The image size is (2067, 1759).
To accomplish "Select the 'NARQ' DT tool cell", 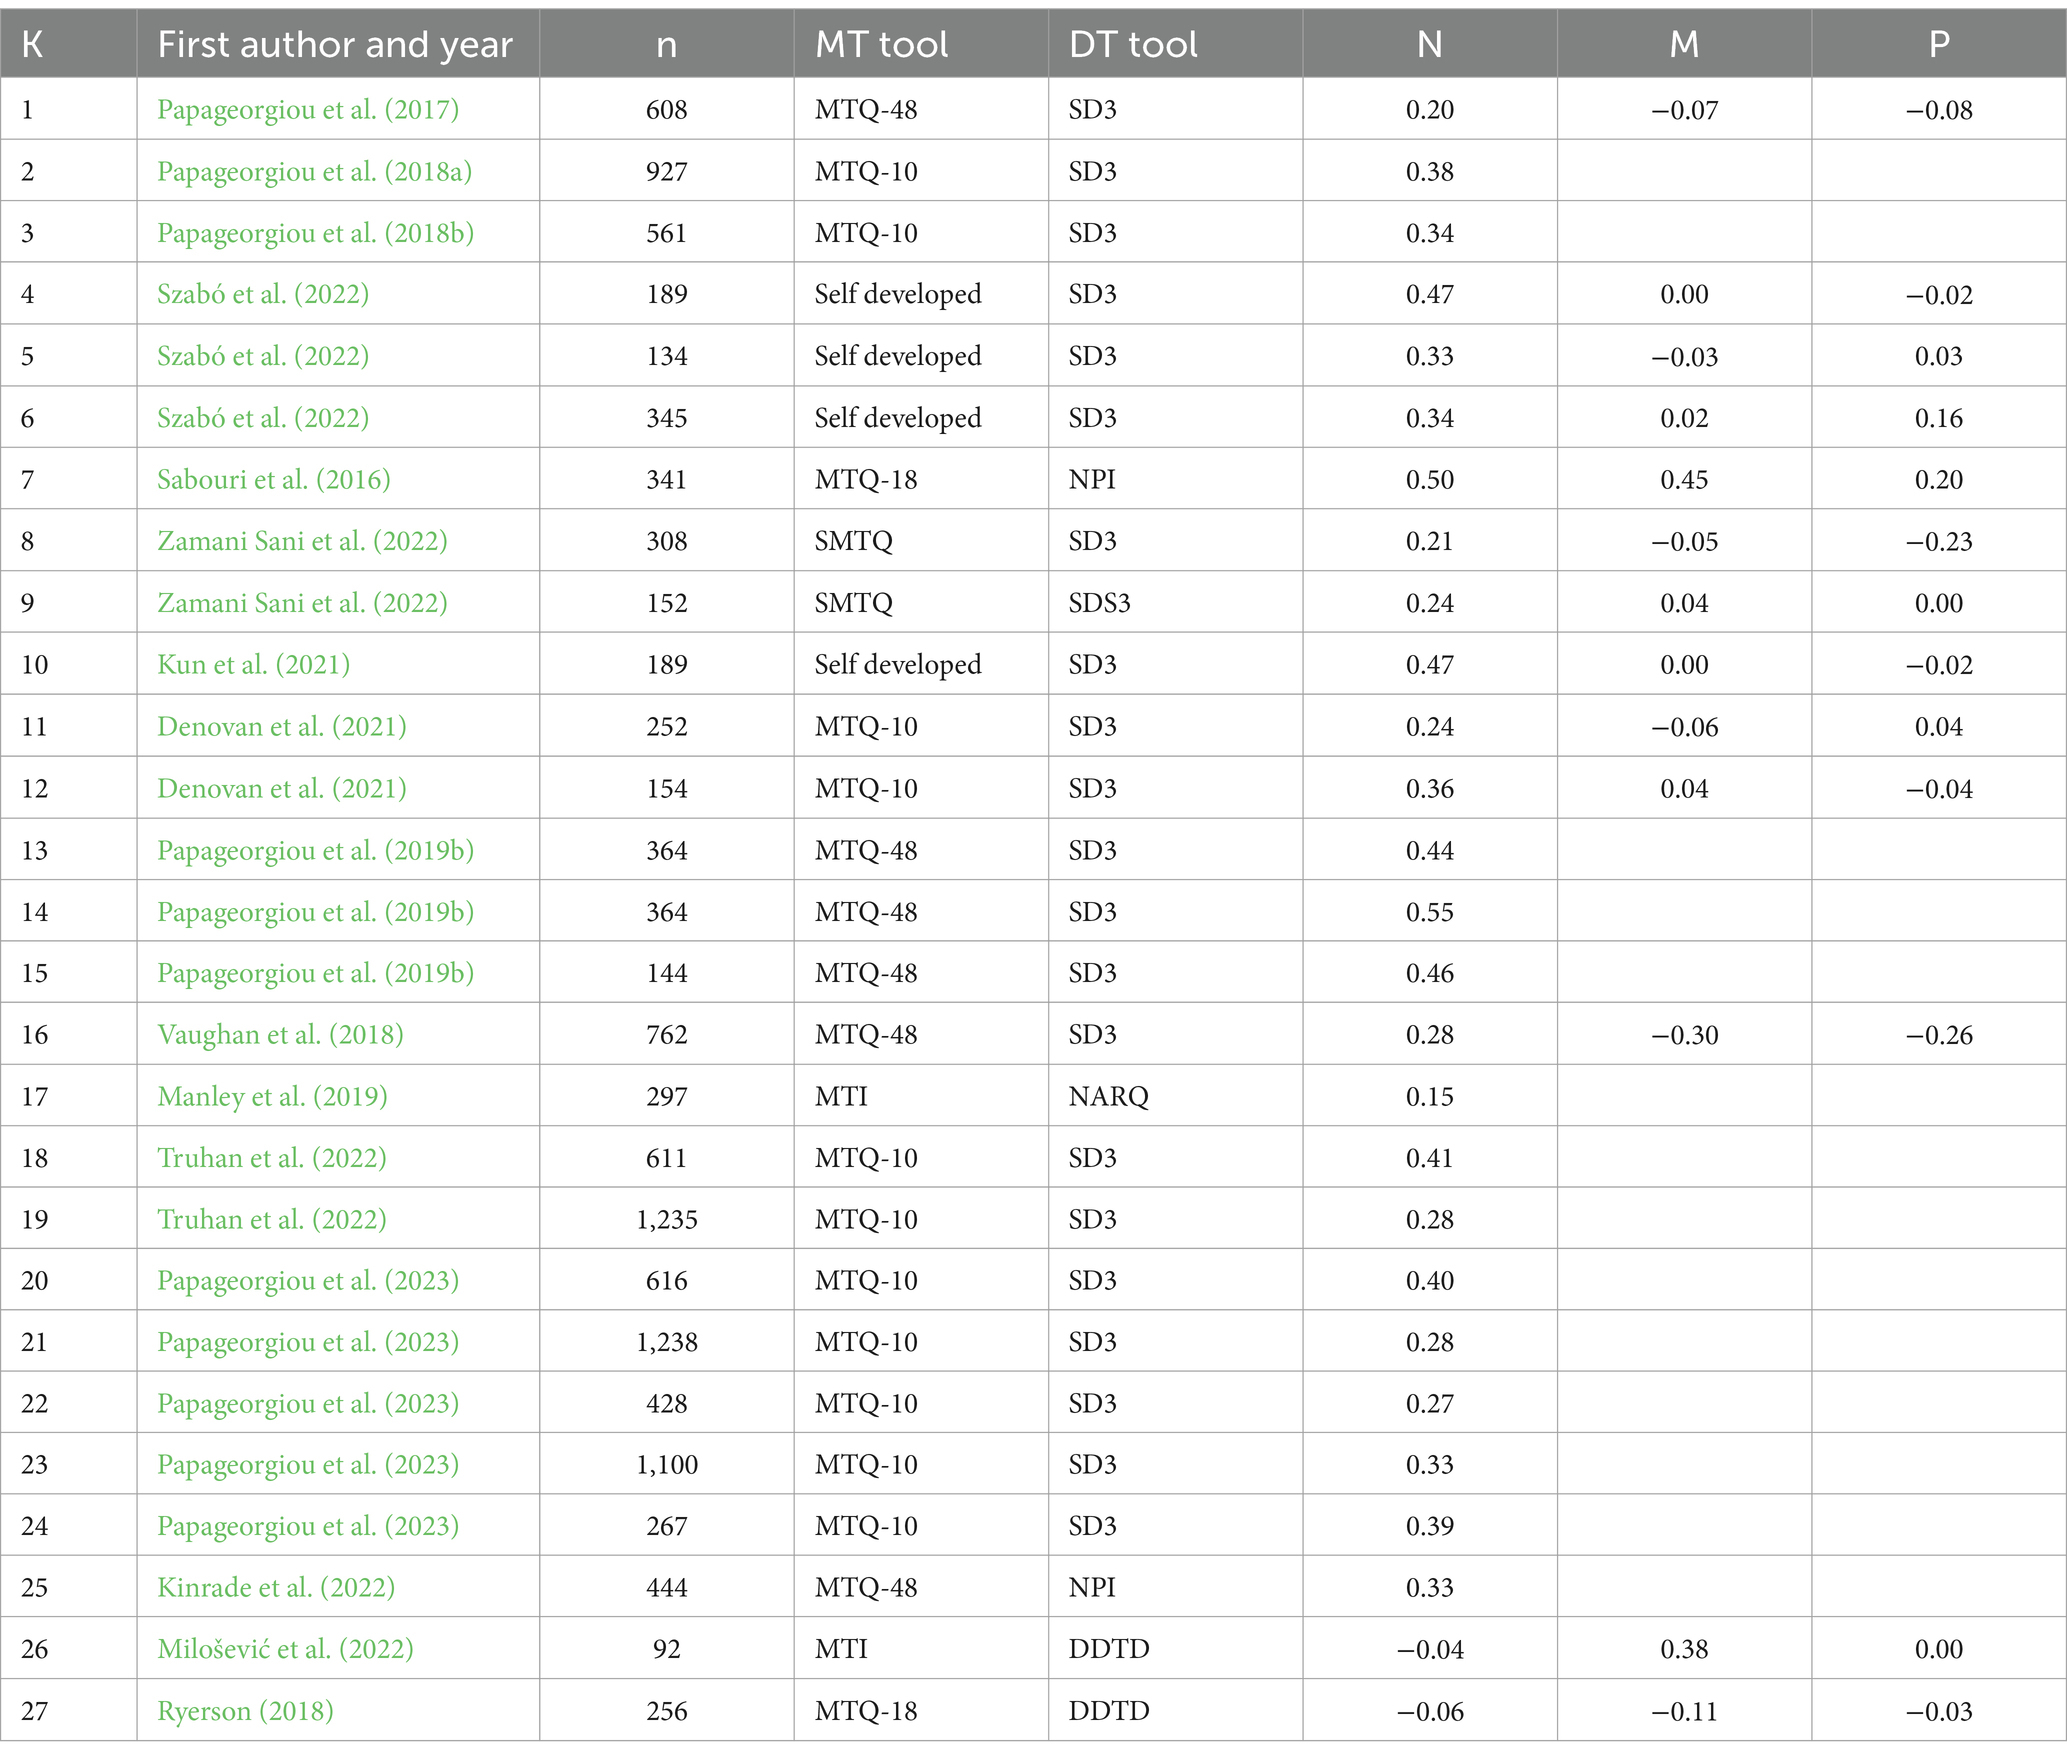I will pyautogui.click(x=1108, y=1096).
